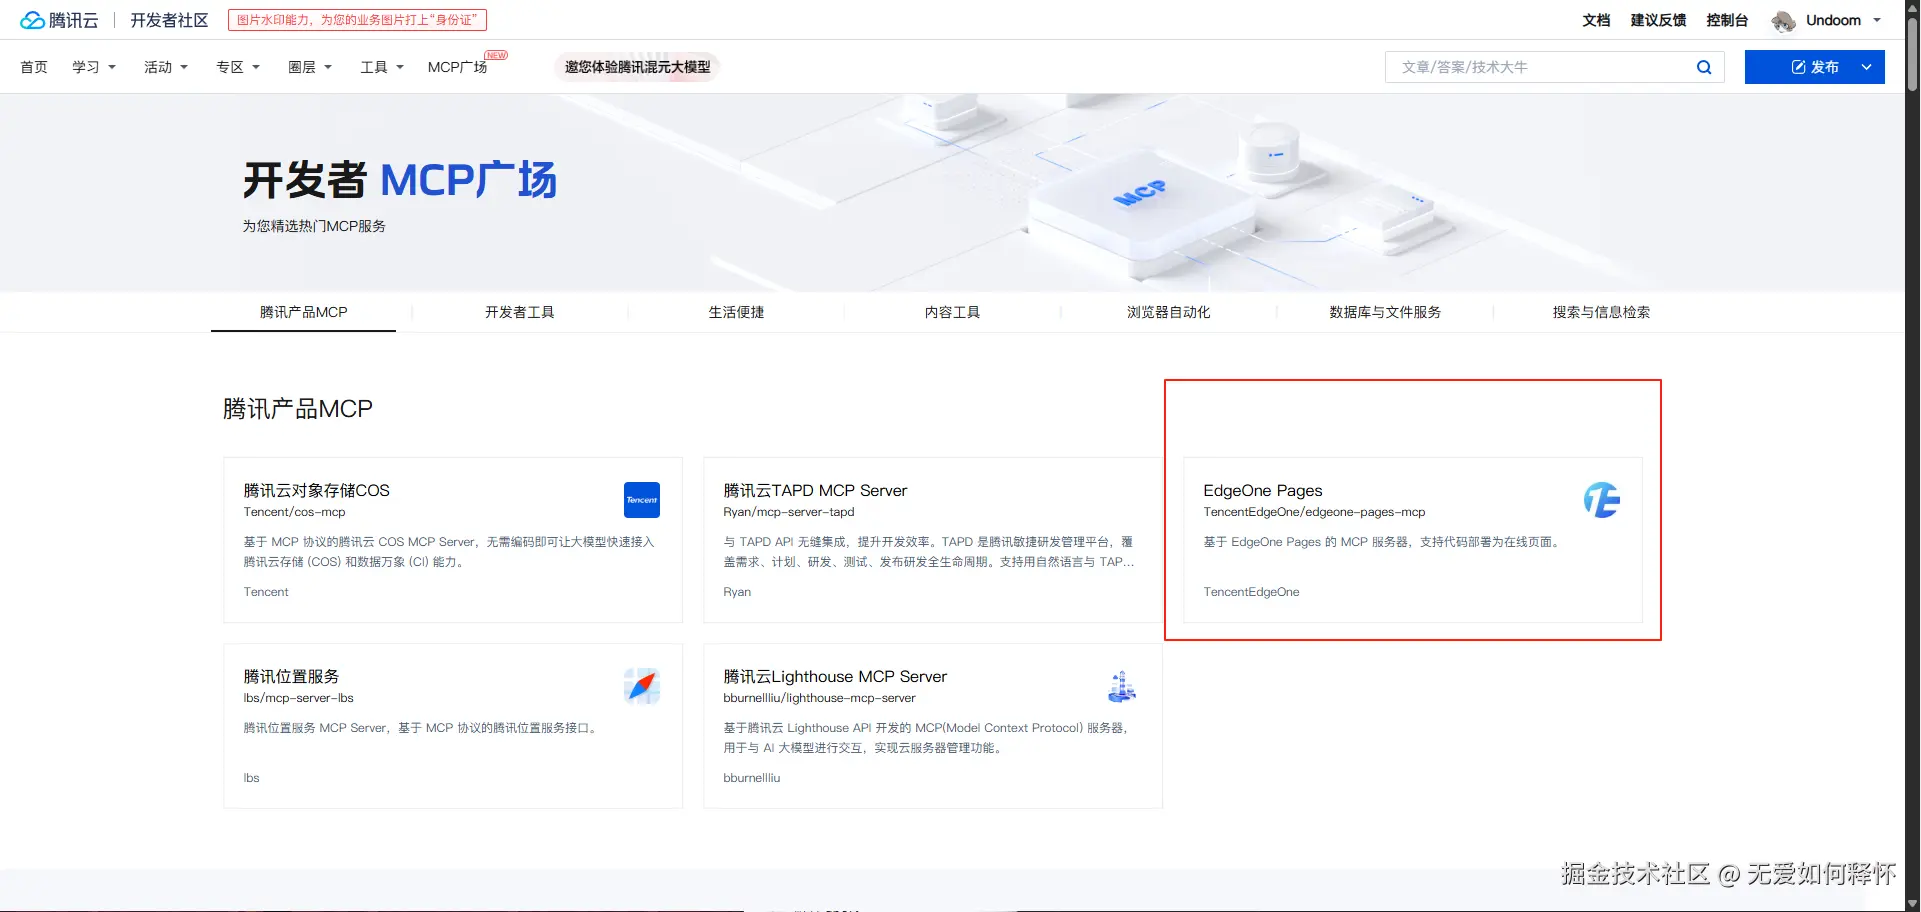The image size is (1921, 912).
Task: Click the EdgeOne Pages description text
Action: pyautogui.click(x=1383, y=542)
